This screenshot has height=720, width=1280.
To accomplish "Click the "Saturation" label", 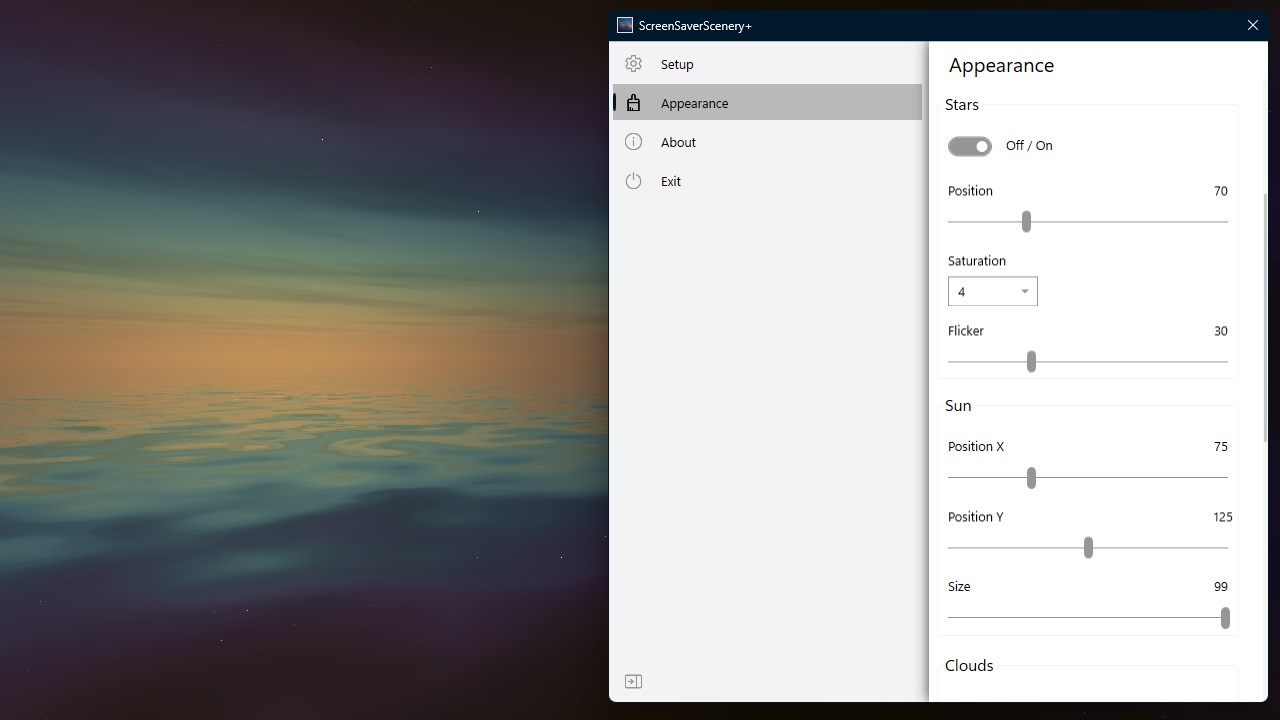I will 977,261.
